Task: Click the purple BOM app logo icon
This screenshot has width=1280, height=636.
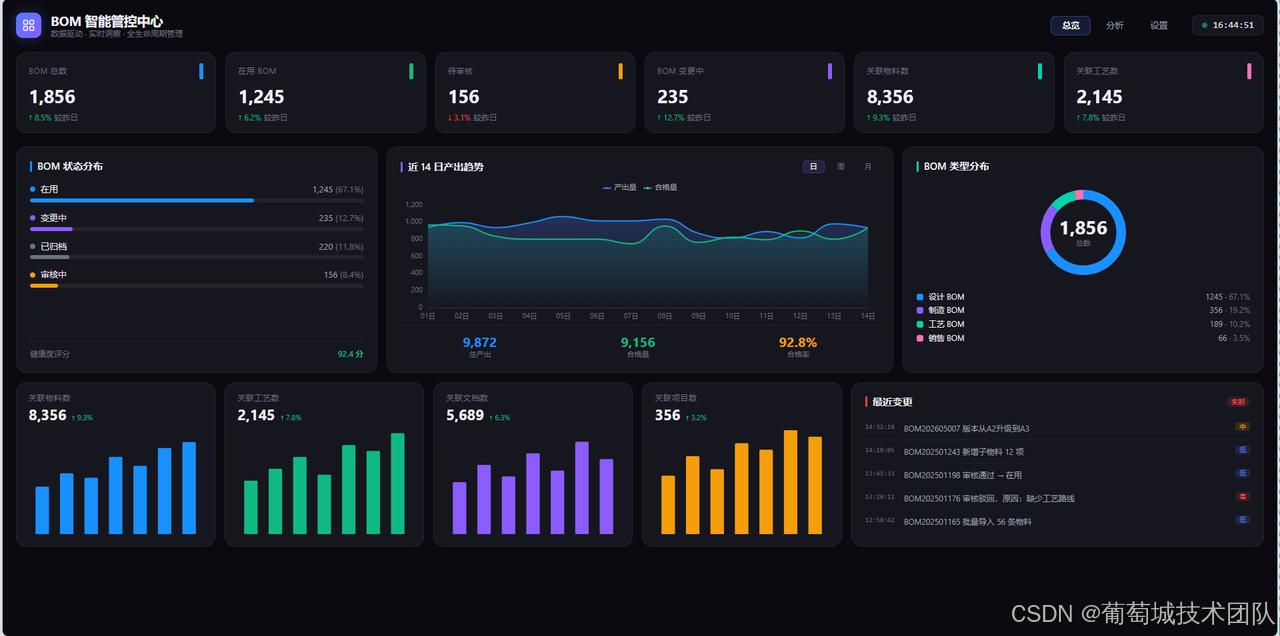Action: (28, 25)
